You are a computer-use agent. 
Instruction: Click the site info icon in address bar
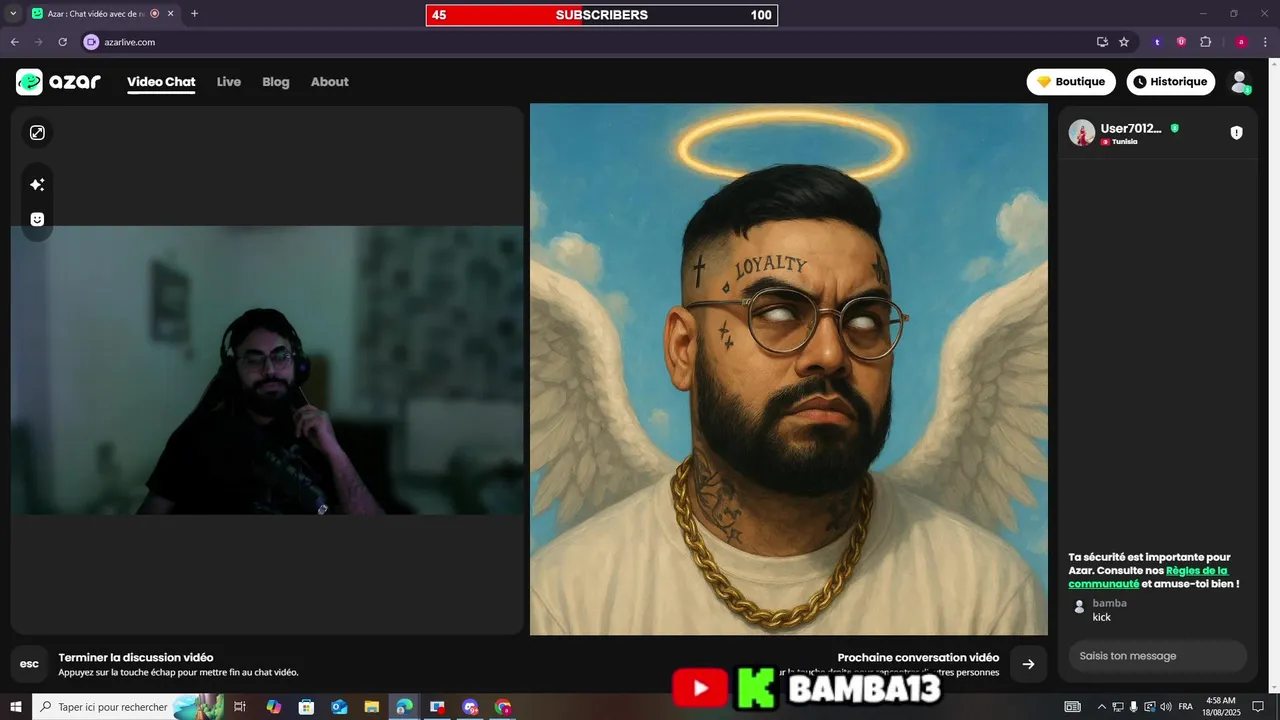(91, 42)
